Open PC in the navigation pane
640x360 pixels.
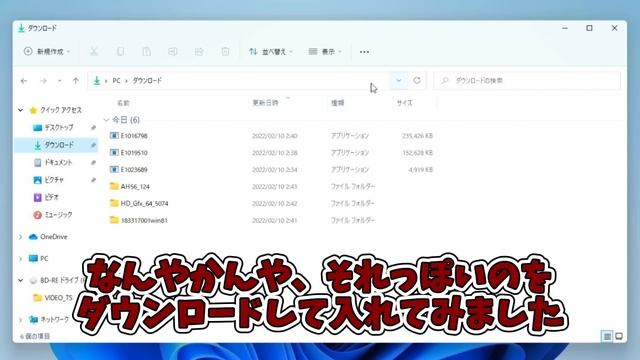[44, 259]
